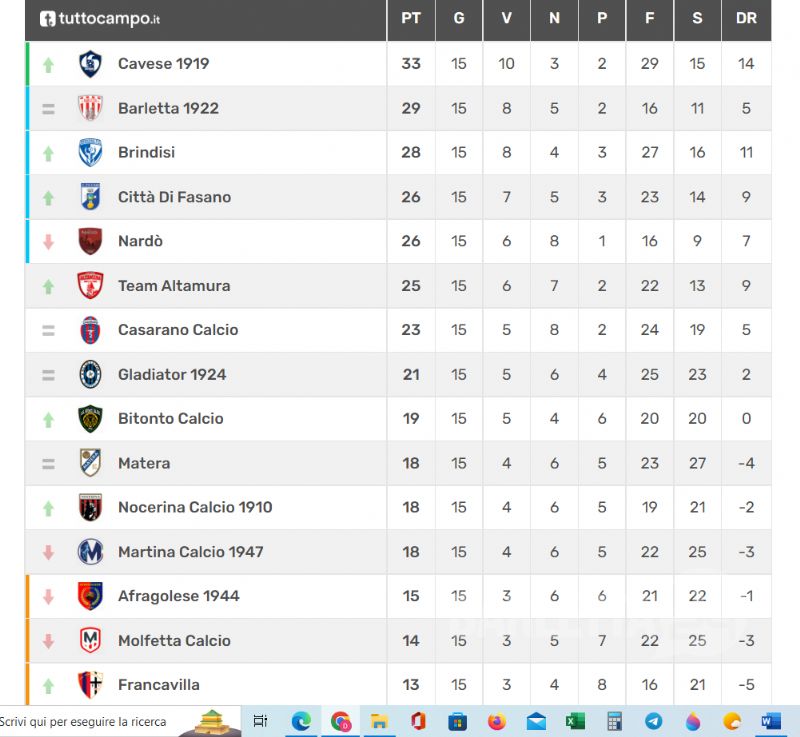
Task: Sort table by PT column header
Action: pyautogui.click(x=411, y=18)
